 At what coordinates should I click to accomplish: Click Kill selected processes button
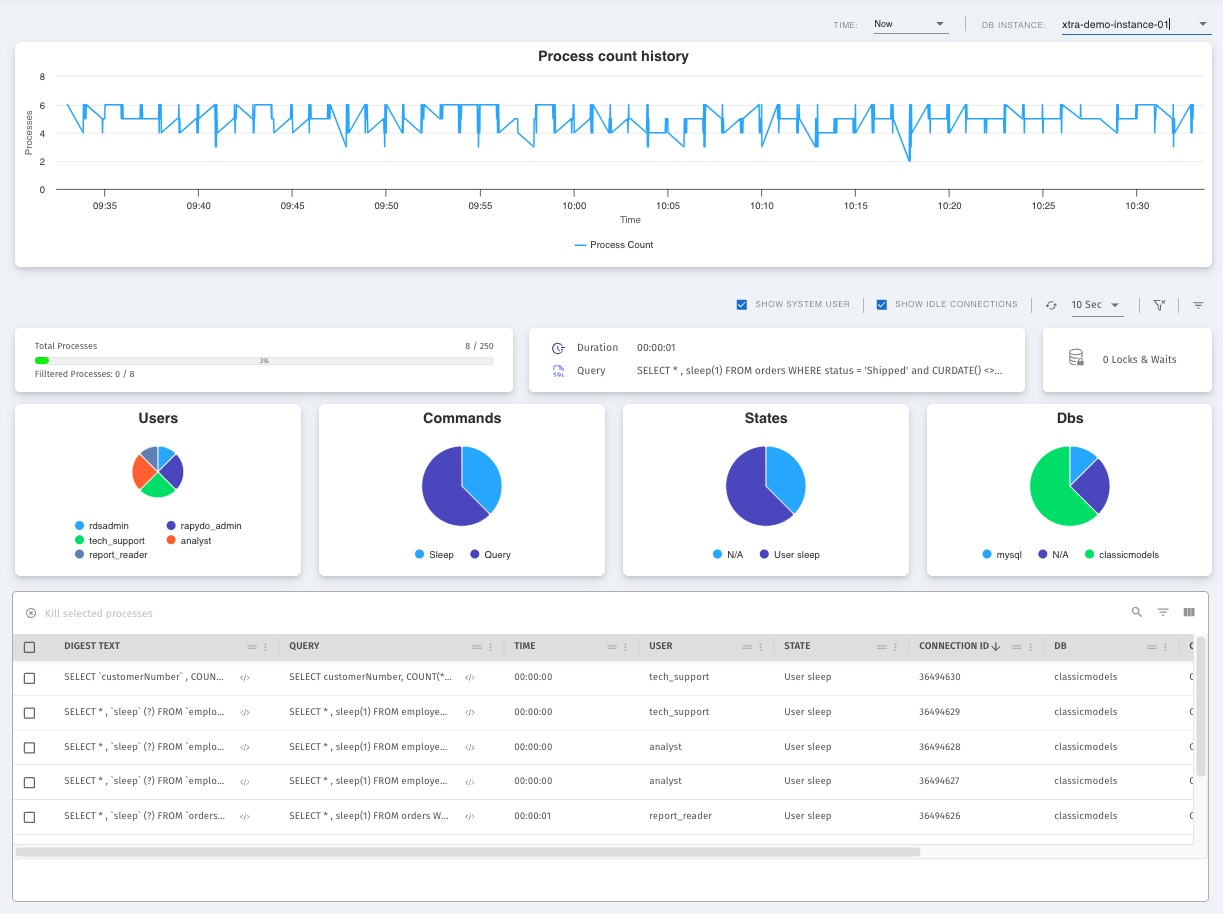pyautogui.click(x=89, y=613)
